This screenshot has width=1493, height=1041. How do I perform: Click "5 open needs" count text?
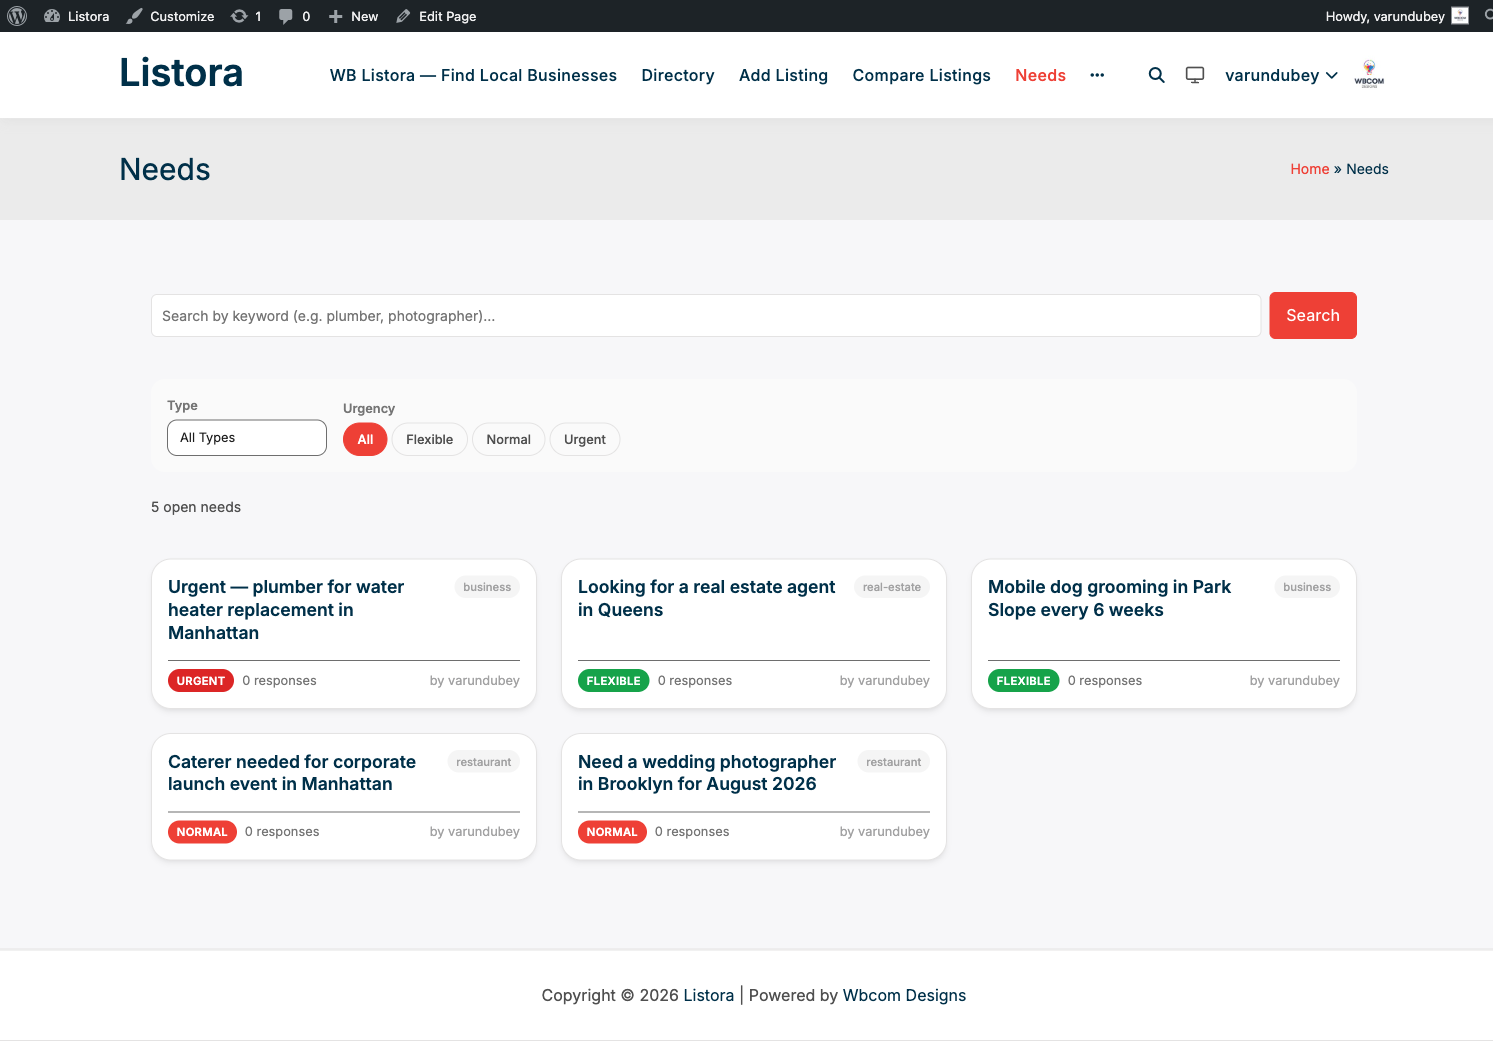196,507
